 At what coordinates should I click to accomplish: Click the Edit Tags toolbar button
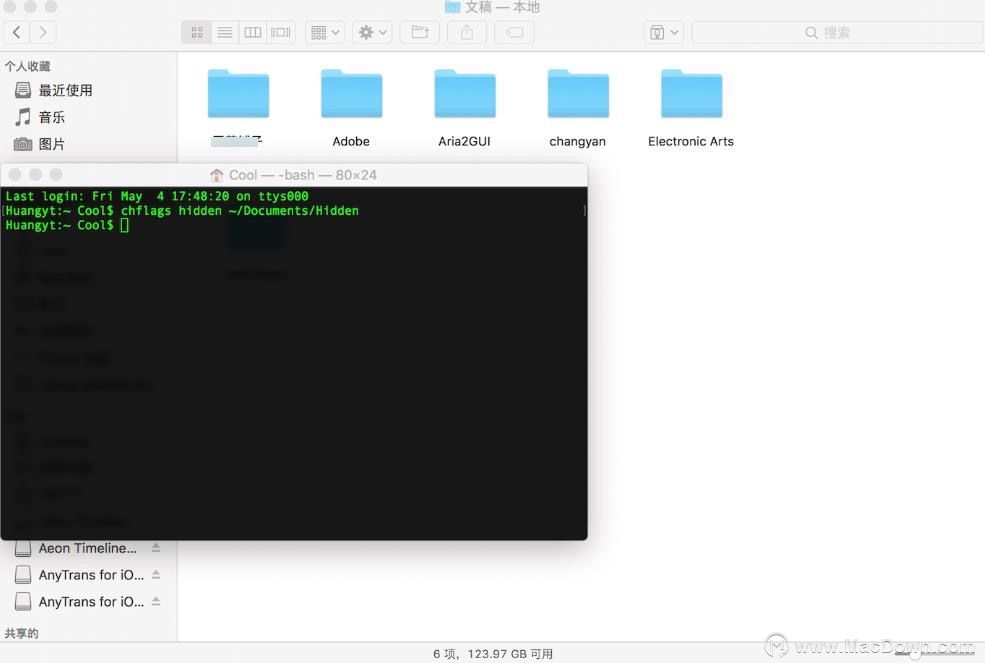(x=514, y=32)
